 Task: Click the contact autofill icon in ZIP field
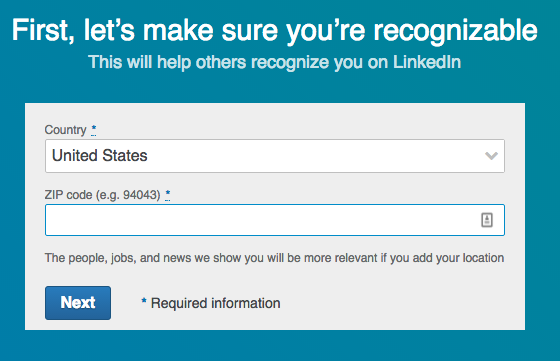487,220
